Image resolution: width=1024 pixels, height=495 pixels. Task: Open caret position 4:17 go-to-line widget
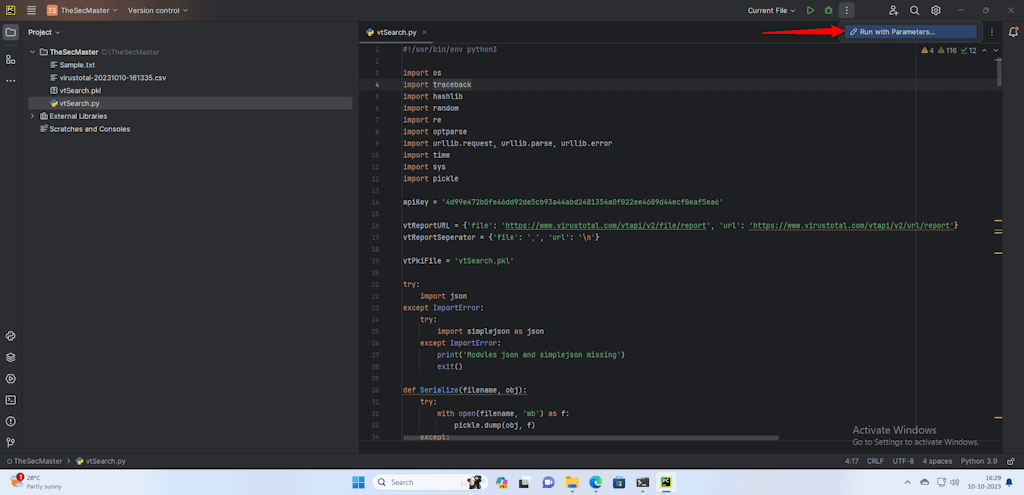click(x=852, y=461)
